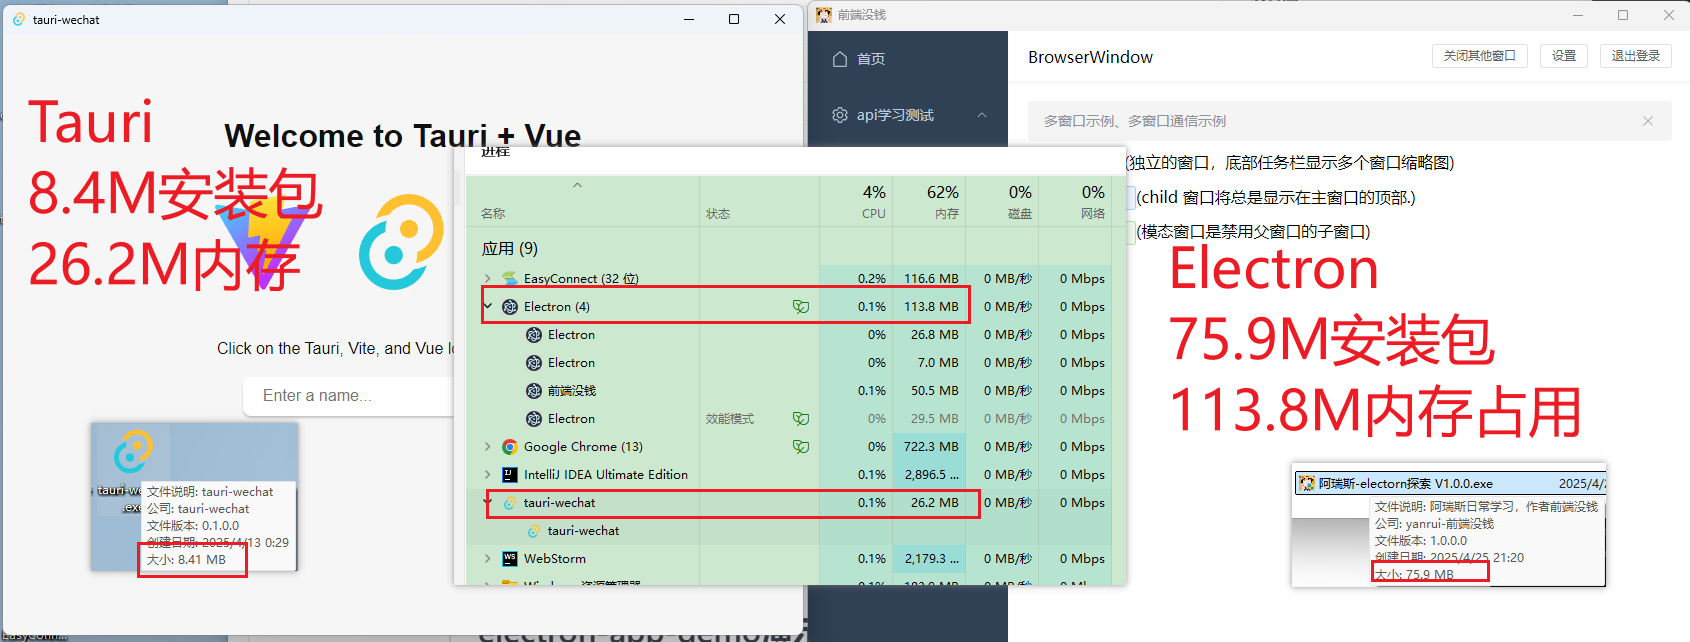Select the 应用 (9) group header
This screenshot has width=1690, height=642.
[x=510, y=249]
